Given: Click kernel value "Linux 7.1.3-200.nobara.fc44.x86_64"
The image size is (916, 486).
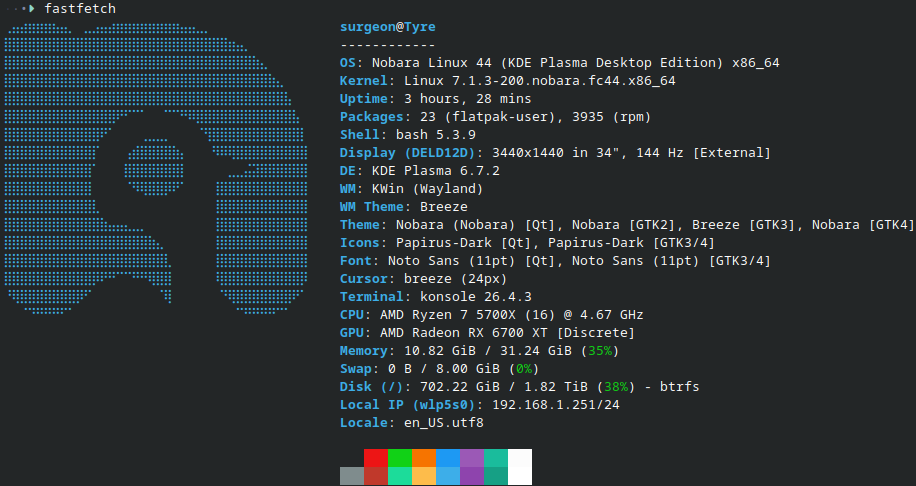Looking at the screenshot, I should pos(540,81).
